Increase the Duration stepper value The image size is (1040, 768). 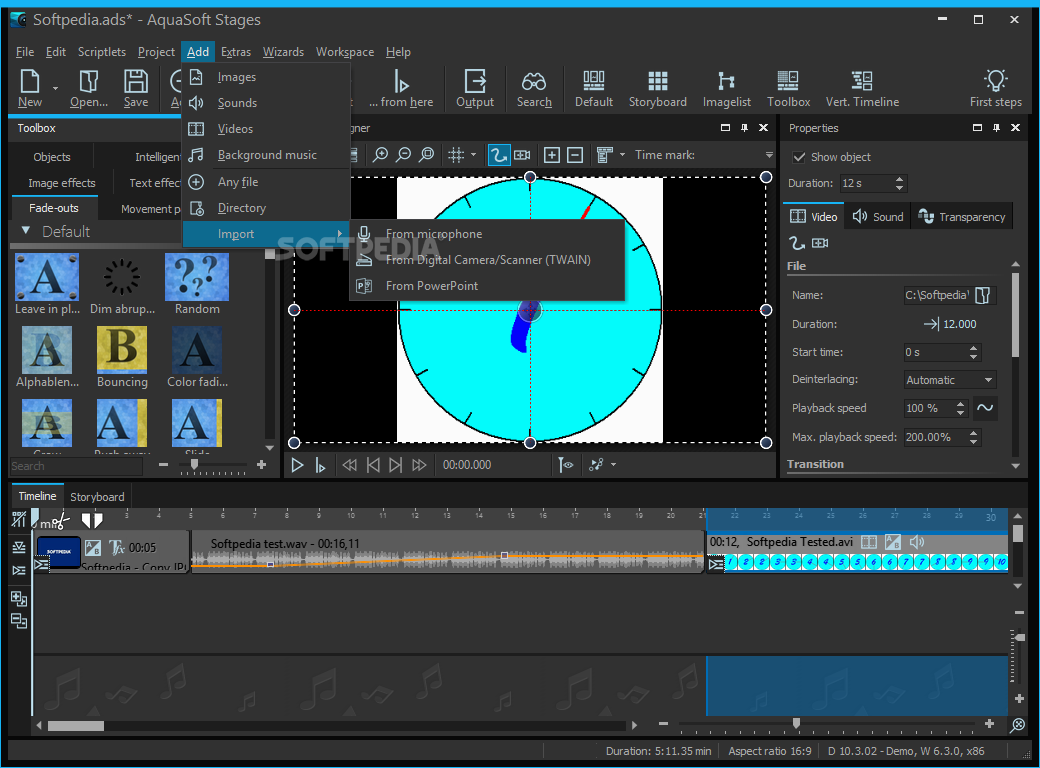coord(899,179)
